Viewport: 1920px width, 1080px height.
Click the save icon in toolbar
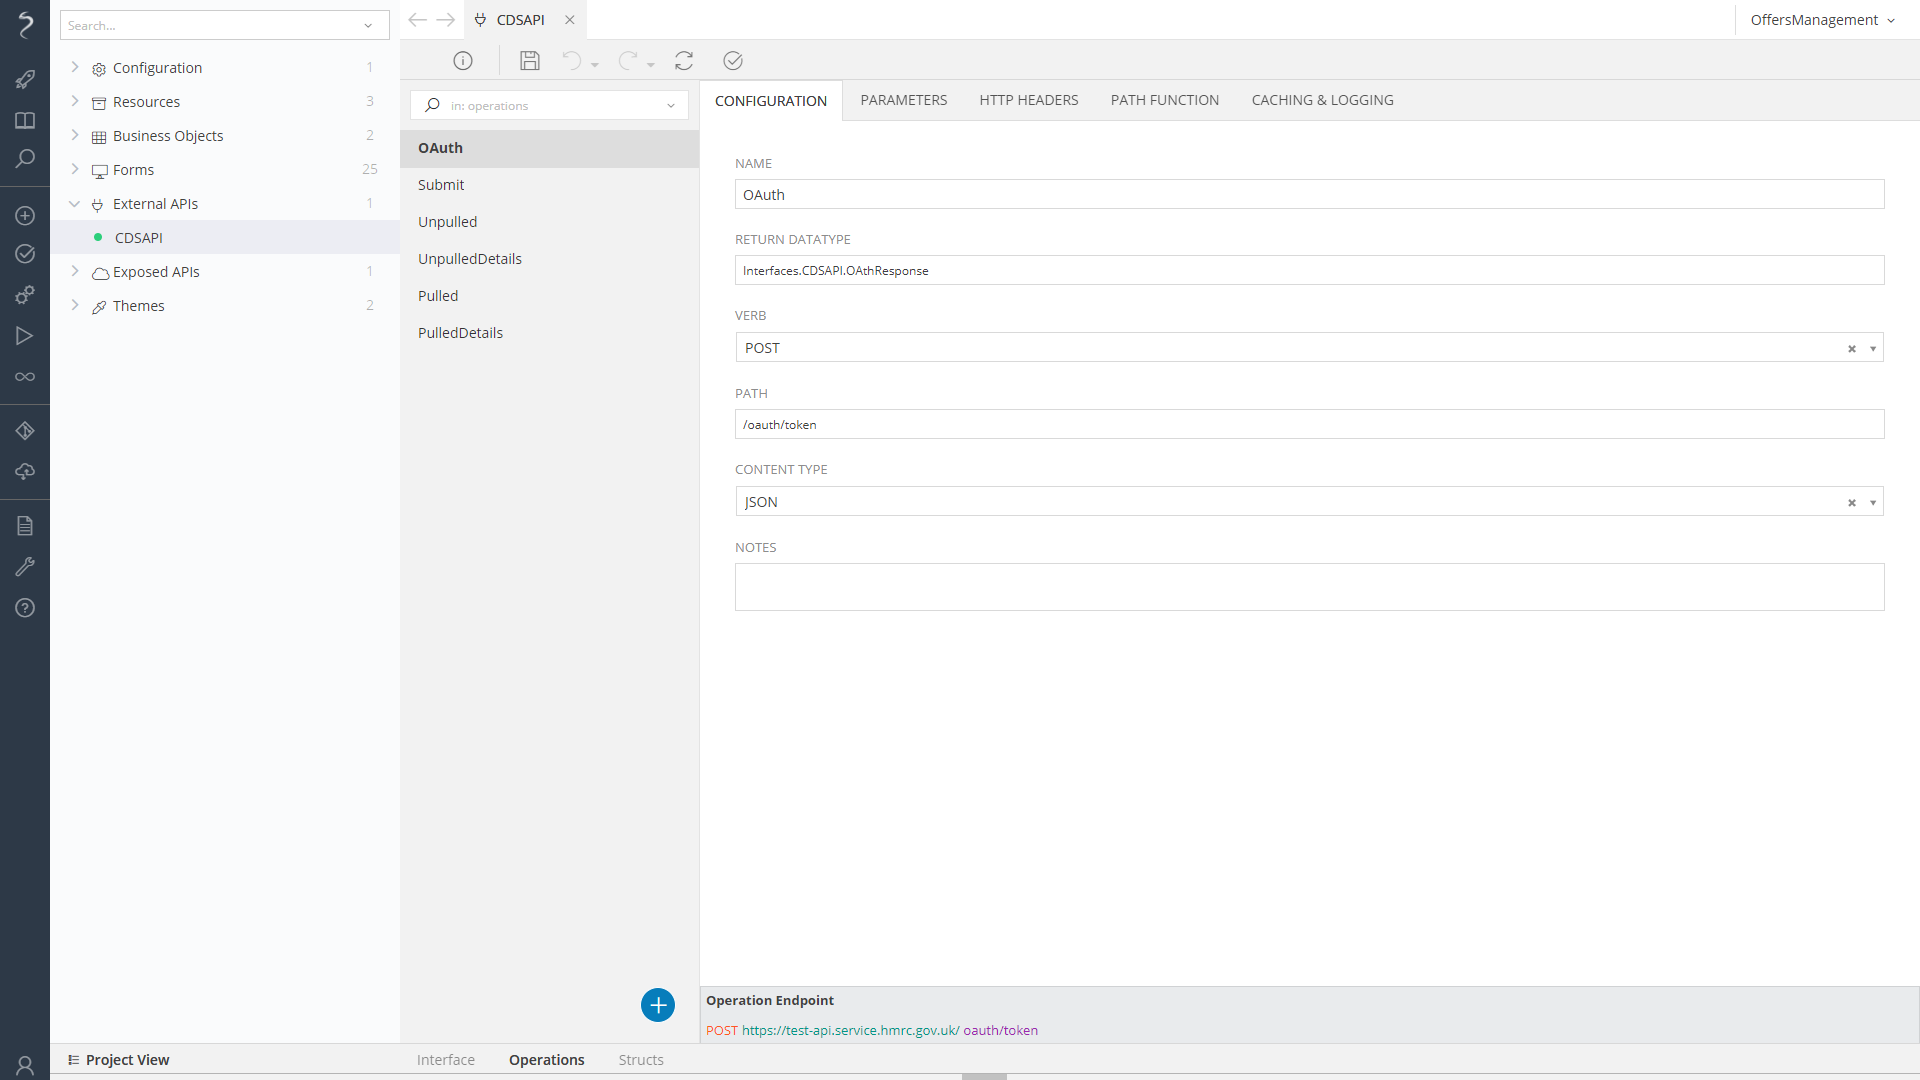[530, 61]
